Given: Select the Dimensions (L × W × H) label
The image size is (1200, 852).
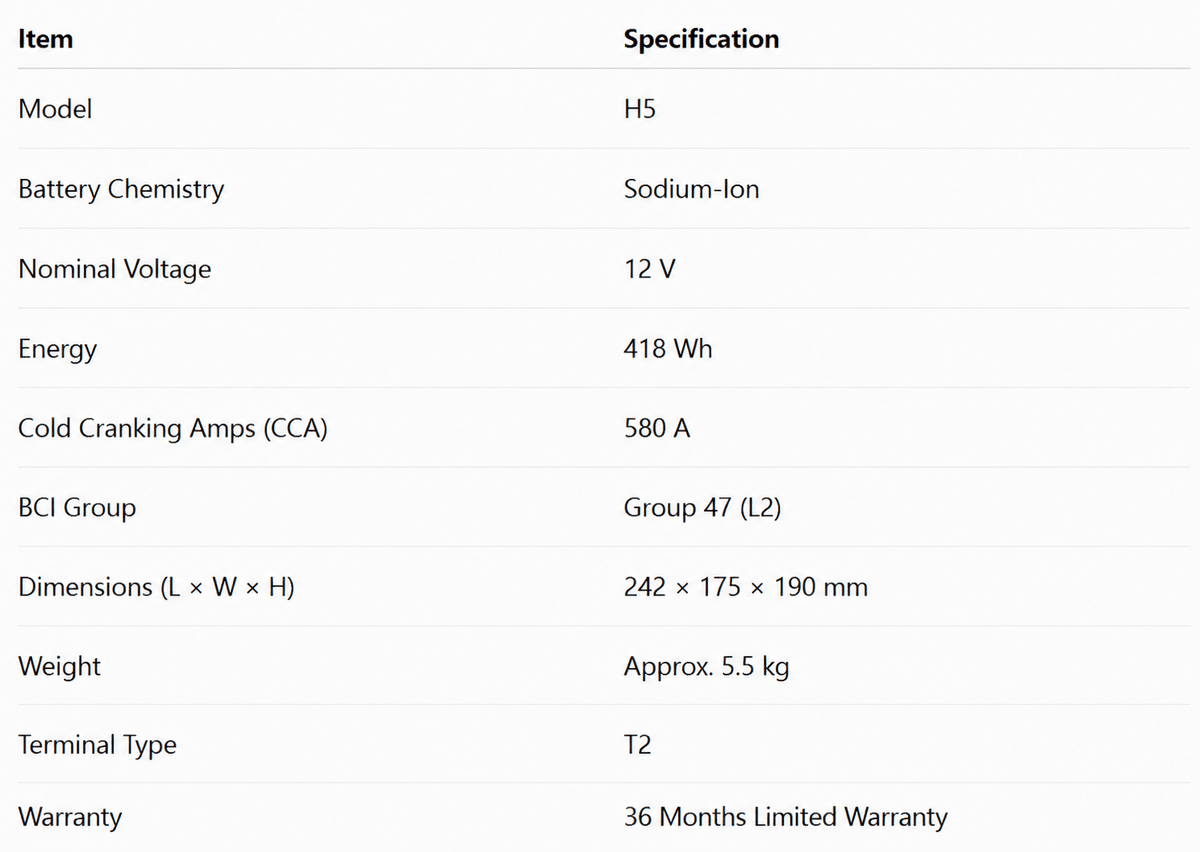Looking at the screenshot, I should (156, 587).
